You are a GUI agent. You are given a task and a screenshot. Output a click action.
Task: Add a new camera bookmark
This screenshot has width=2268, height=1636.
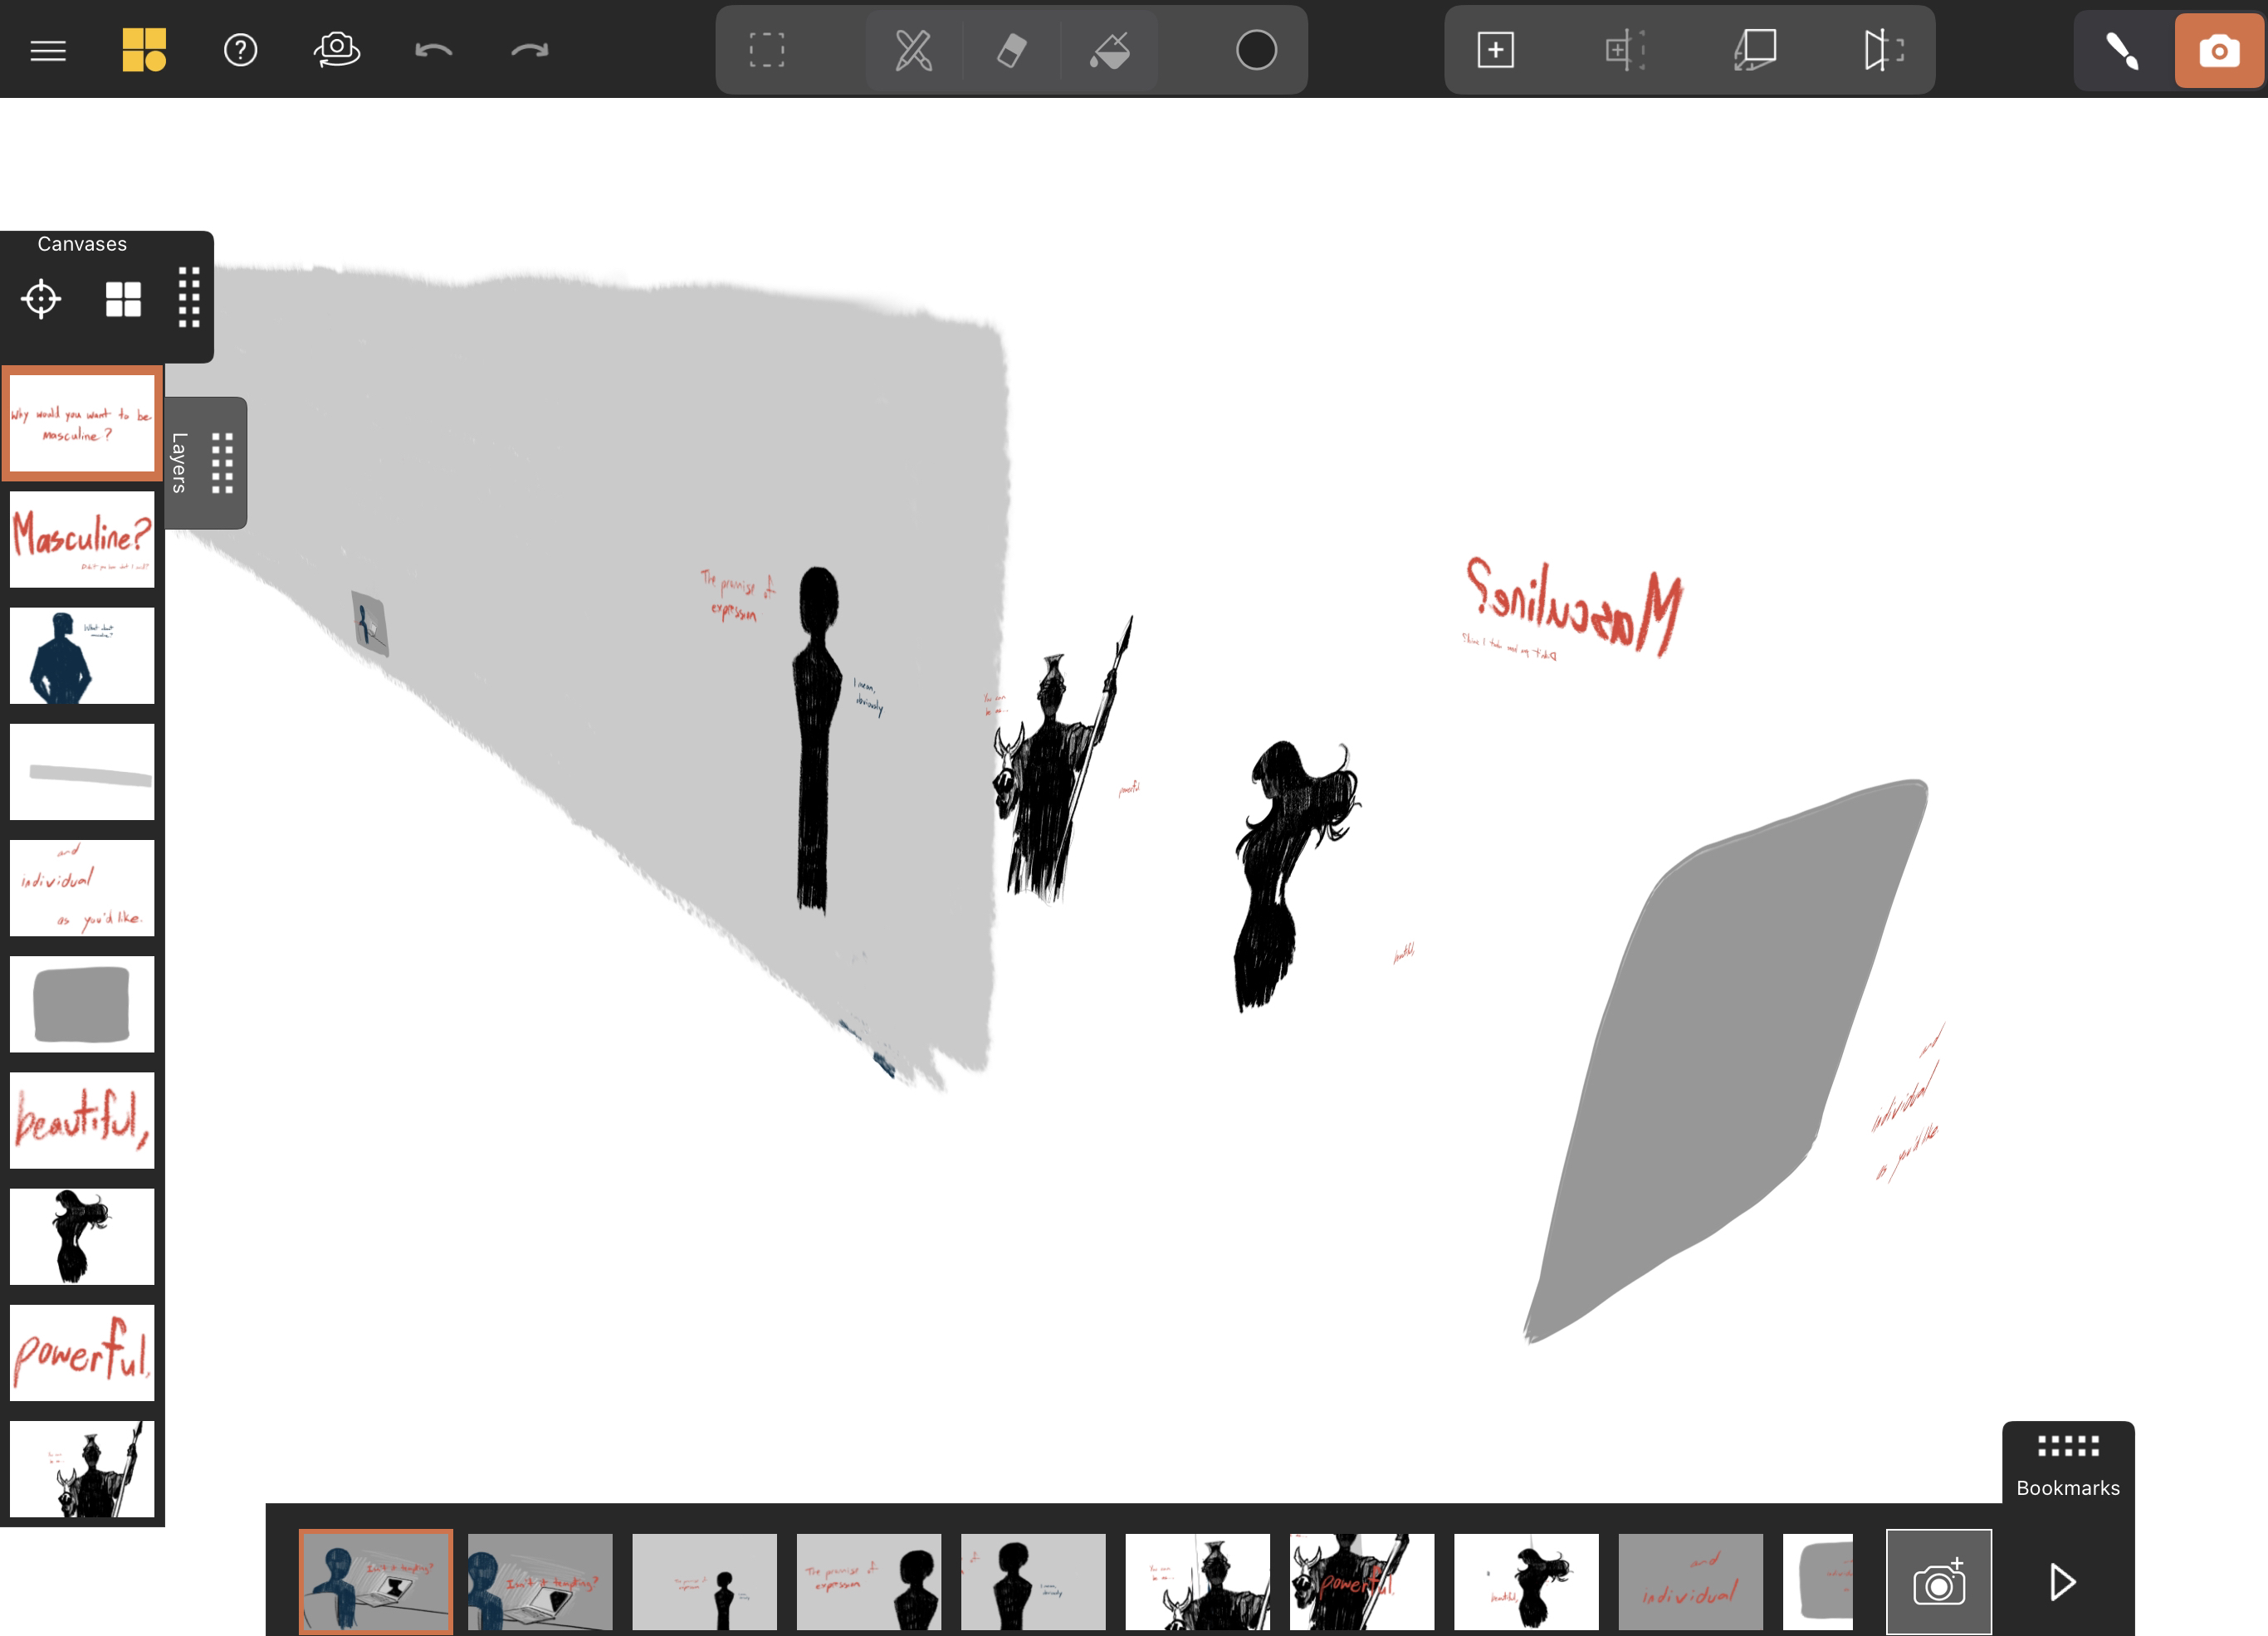tap(1938, 1581)
